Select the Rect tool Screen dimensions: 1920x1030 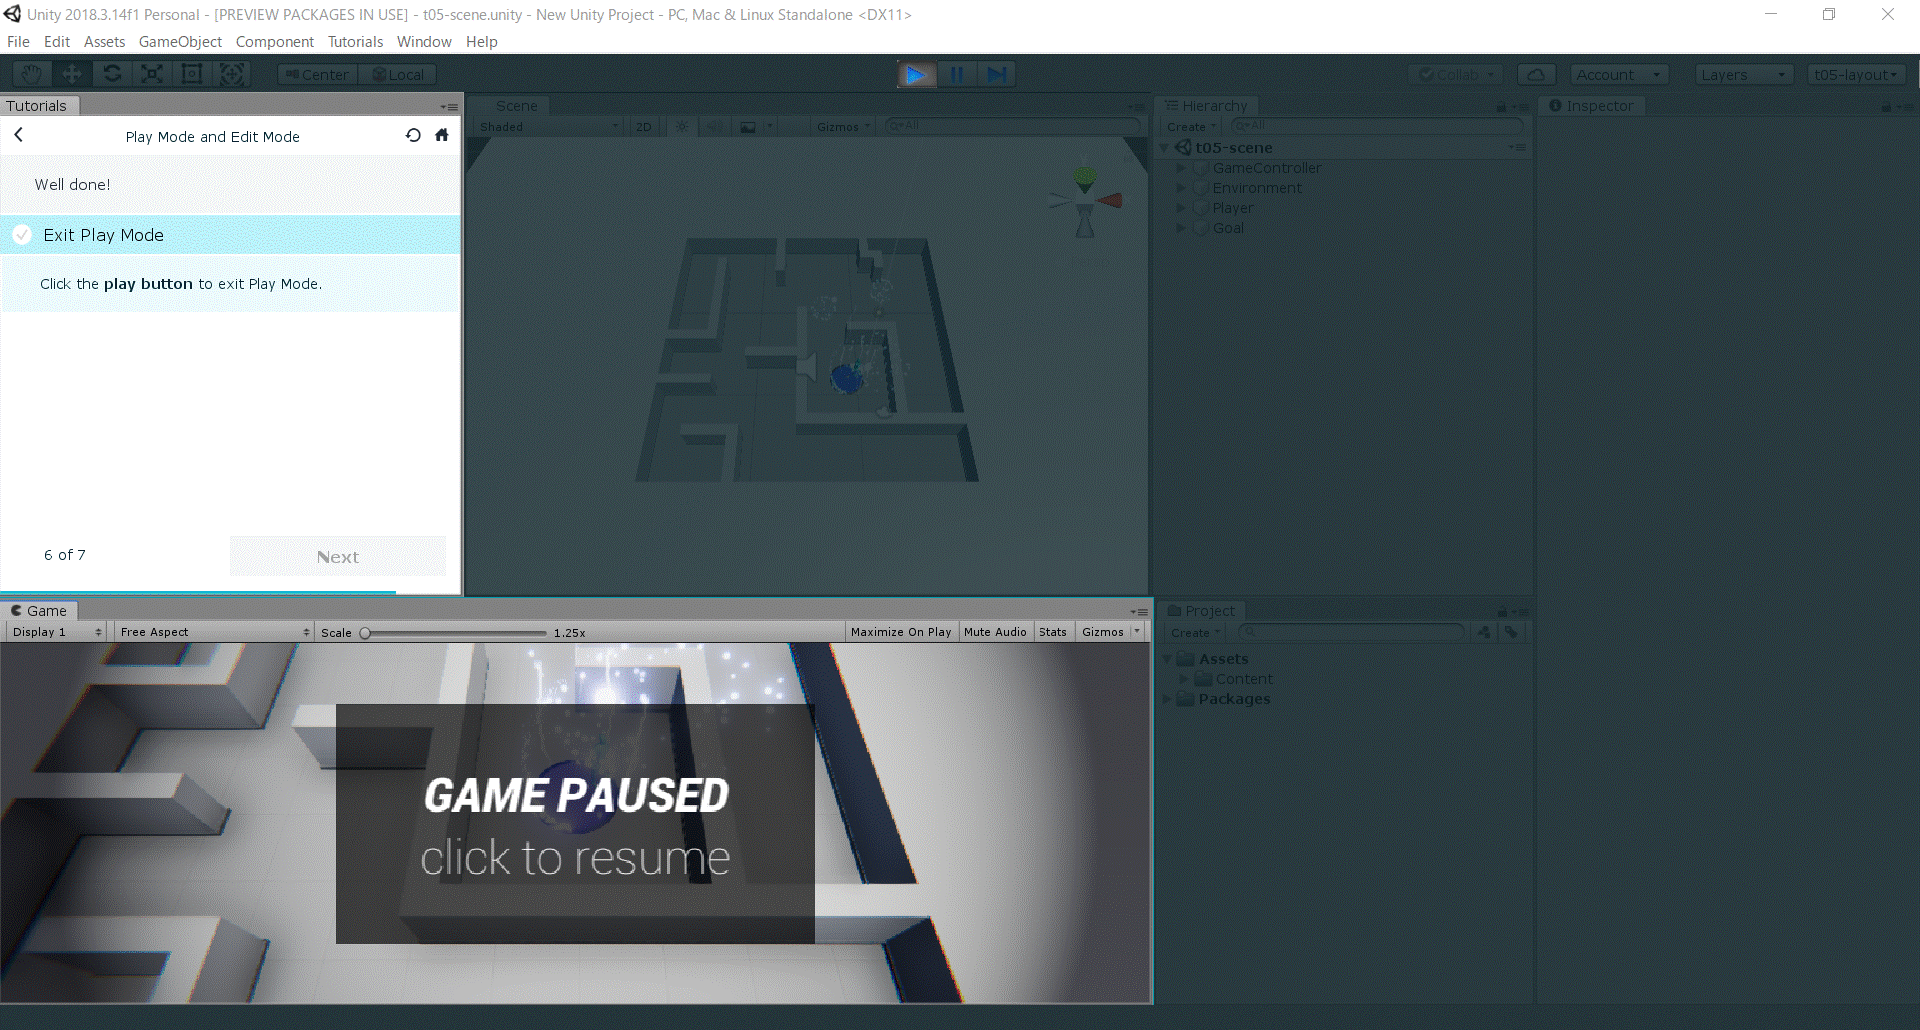click(192, 74)
